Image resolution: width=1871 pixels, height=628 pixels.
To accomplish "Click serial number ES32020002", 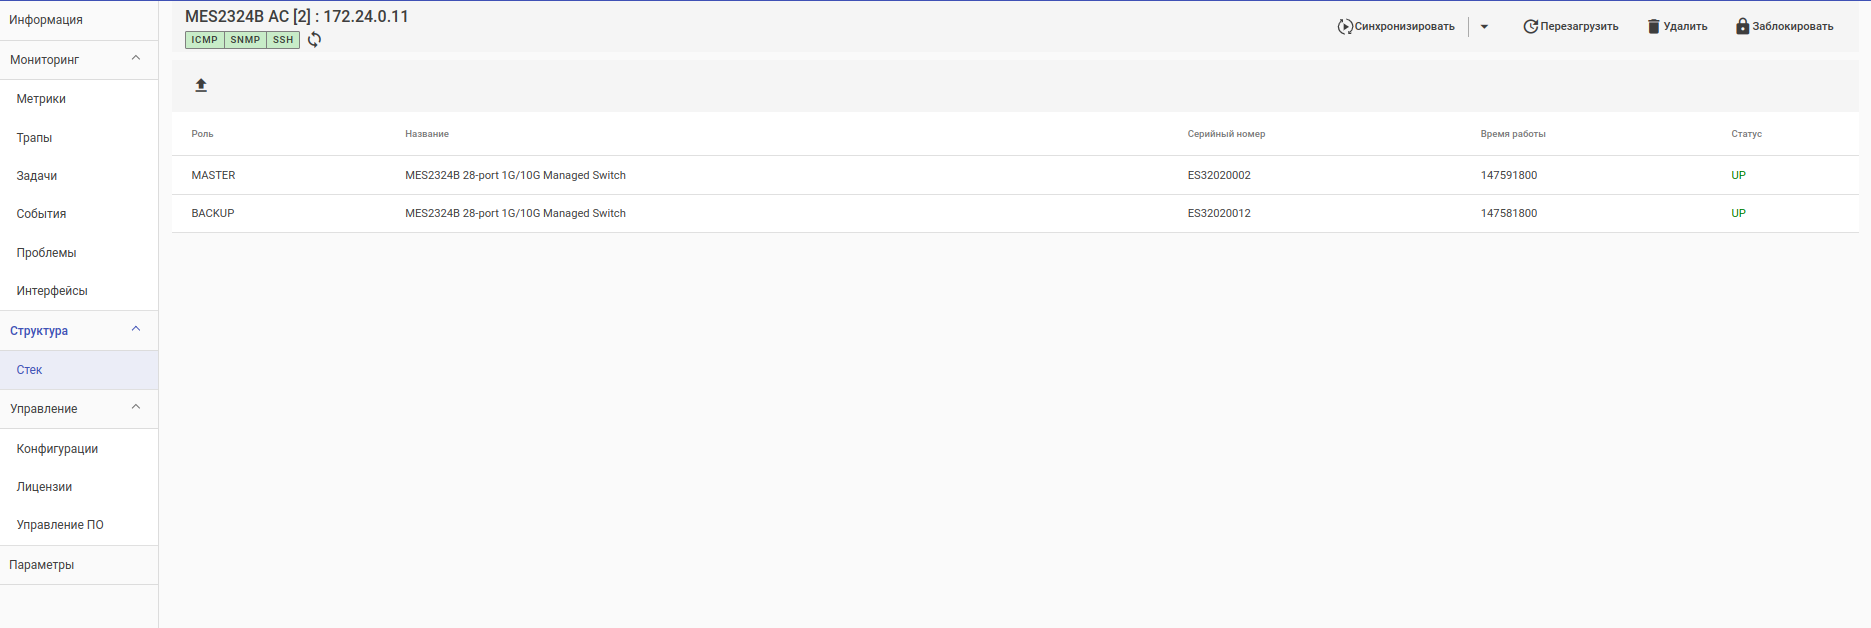I will coord(1219,175).
